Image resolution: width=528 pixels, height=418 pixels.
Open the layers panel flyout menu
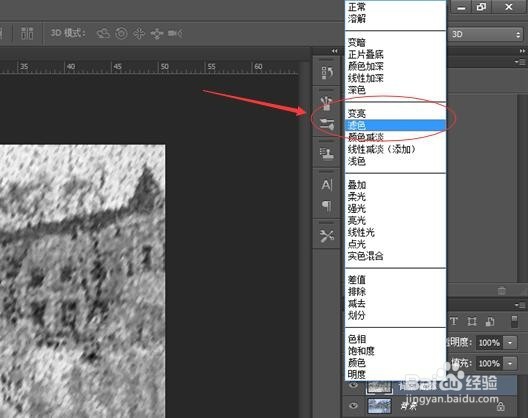tap(520, 306)
